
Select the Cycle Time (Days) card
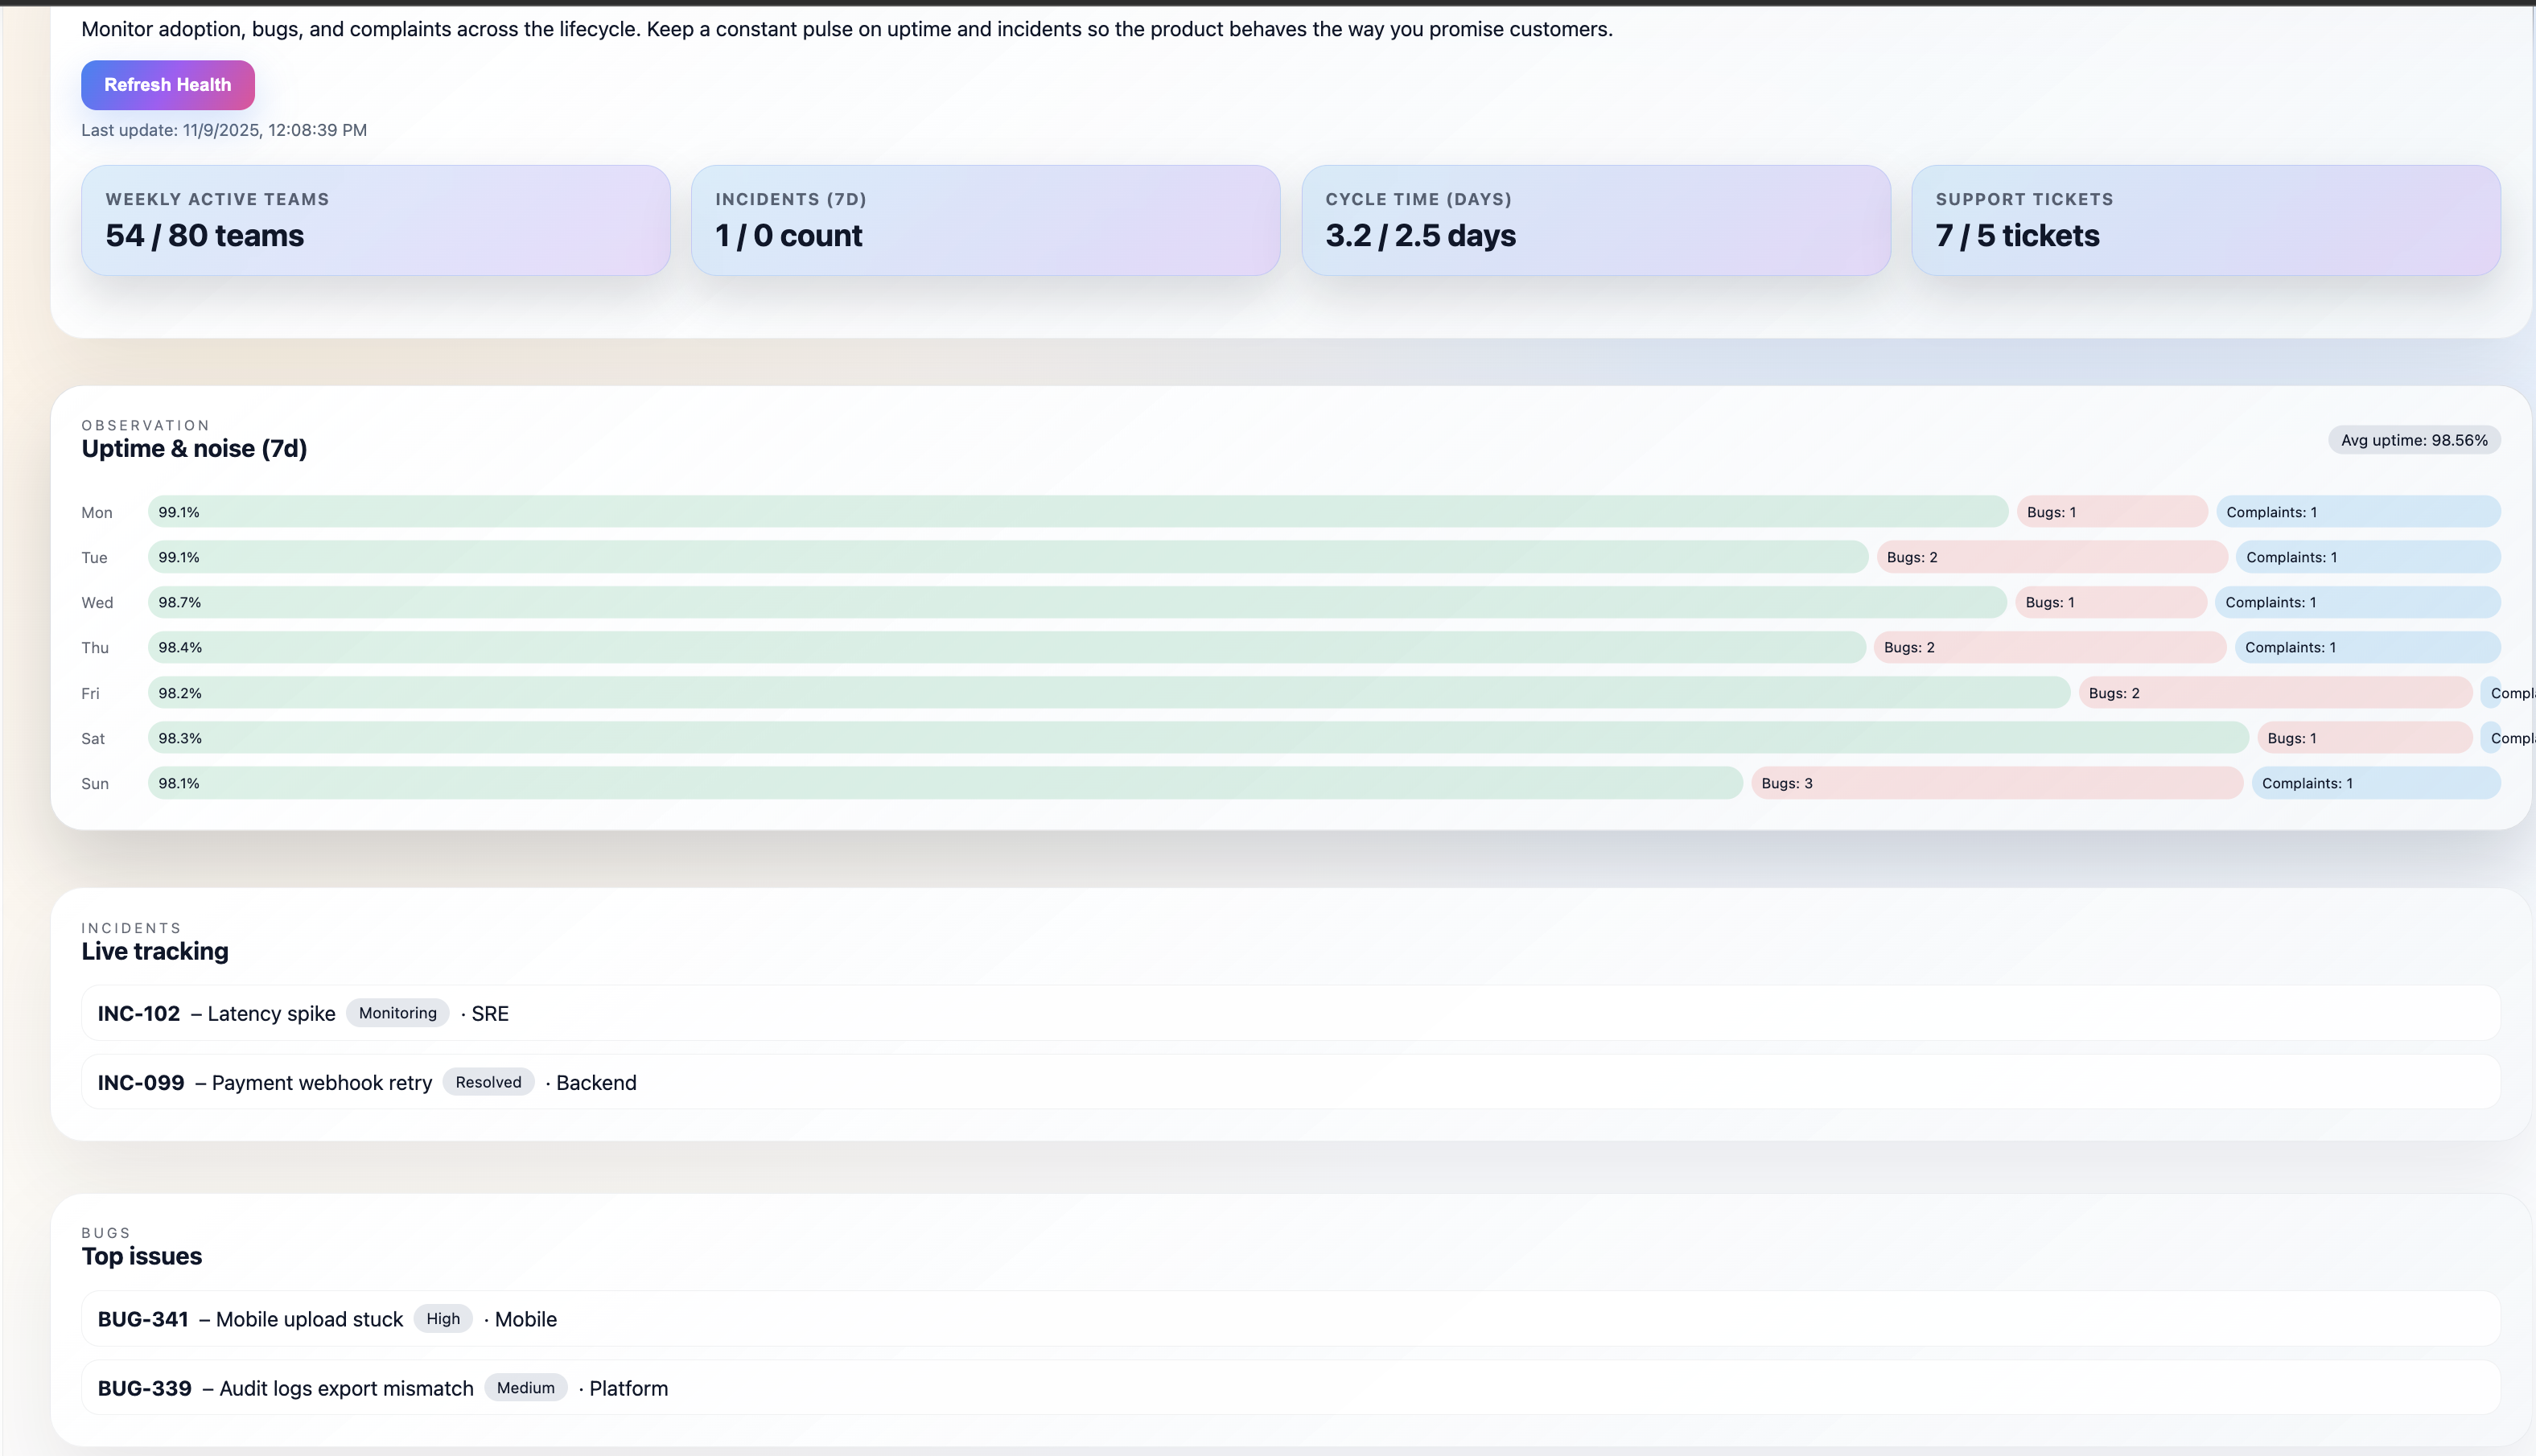1595,220
